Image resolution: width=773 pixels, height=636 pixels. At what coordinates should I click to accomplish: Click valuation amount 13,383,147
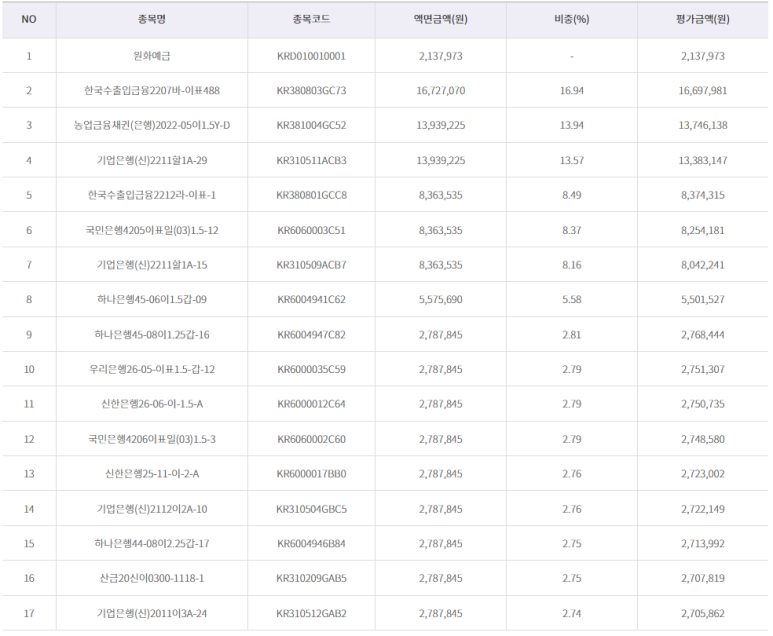coord(703,161)
